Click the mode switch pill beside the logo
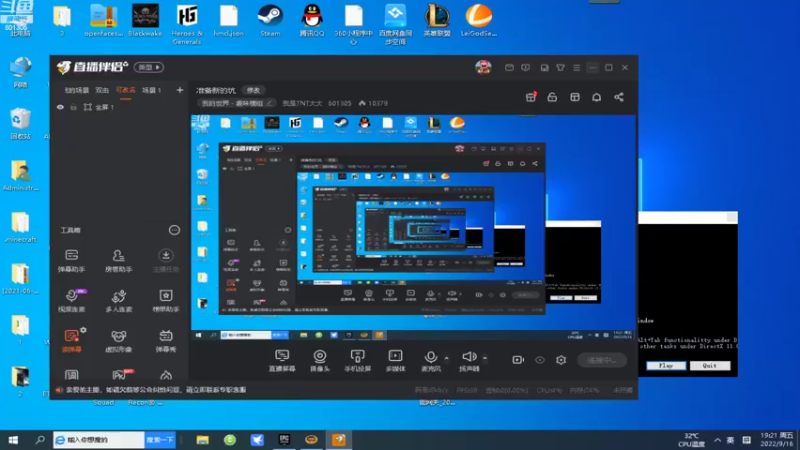 point(148,67)
